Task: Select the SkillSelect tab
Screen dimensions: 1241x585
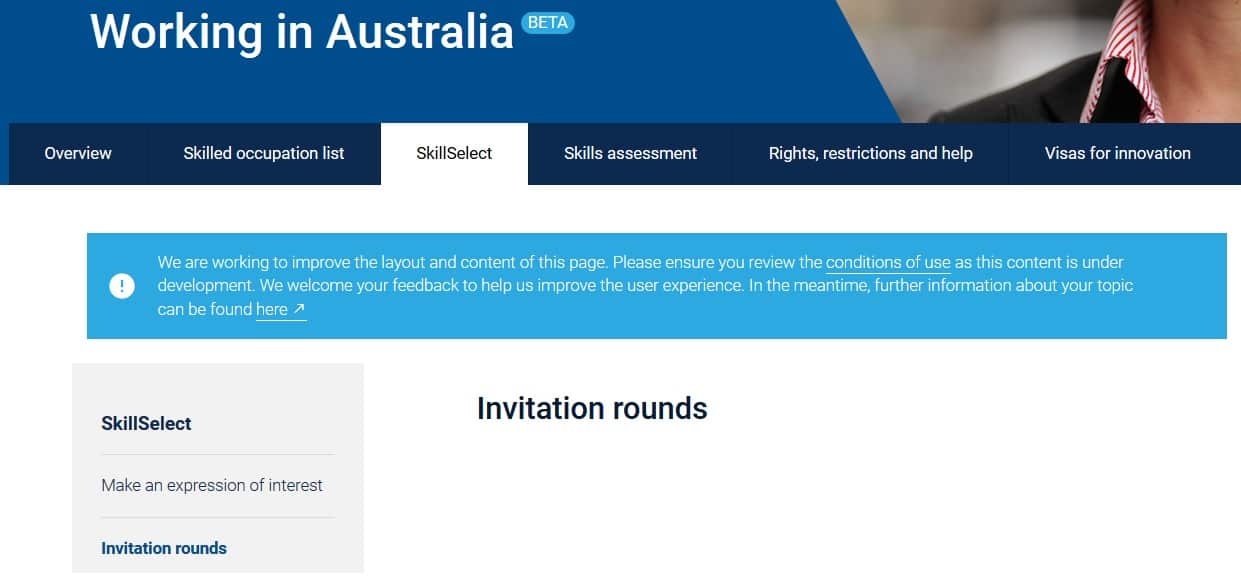Action: [x=454, y=153]
